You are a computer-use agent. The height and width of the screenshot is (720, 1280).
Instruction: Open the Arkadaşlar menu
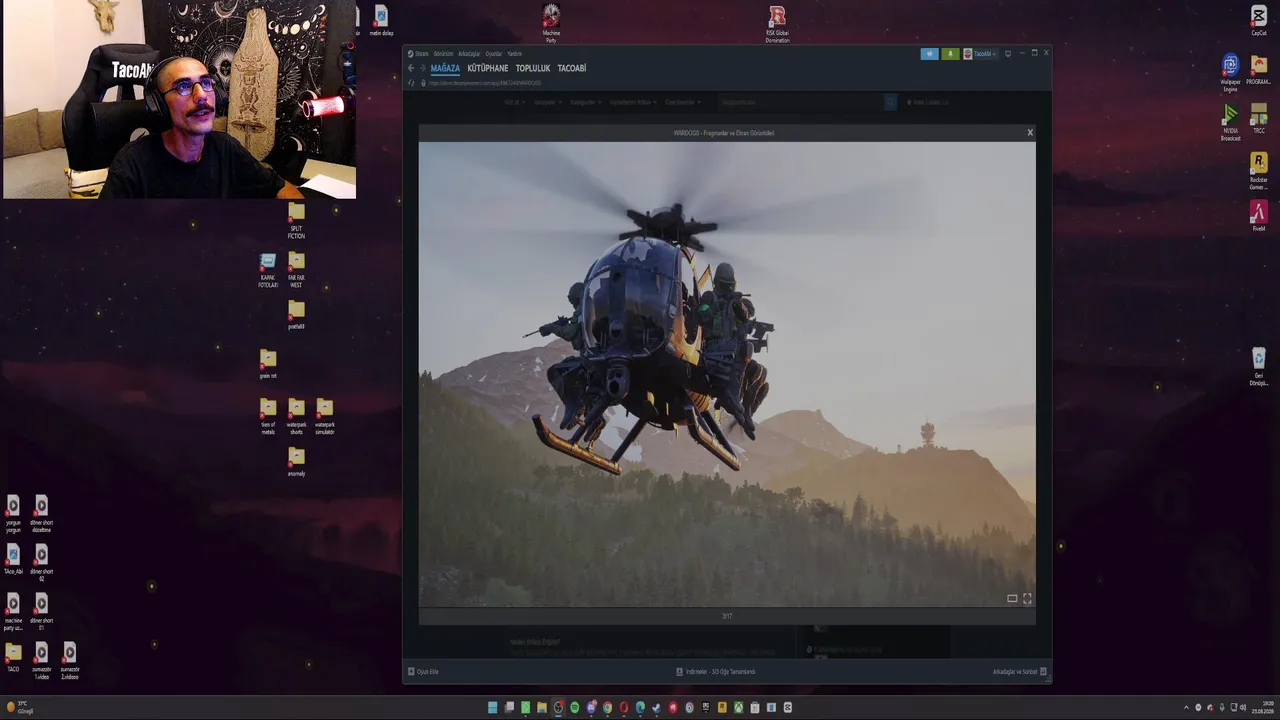pyautogui.click(x=469, y=54)
